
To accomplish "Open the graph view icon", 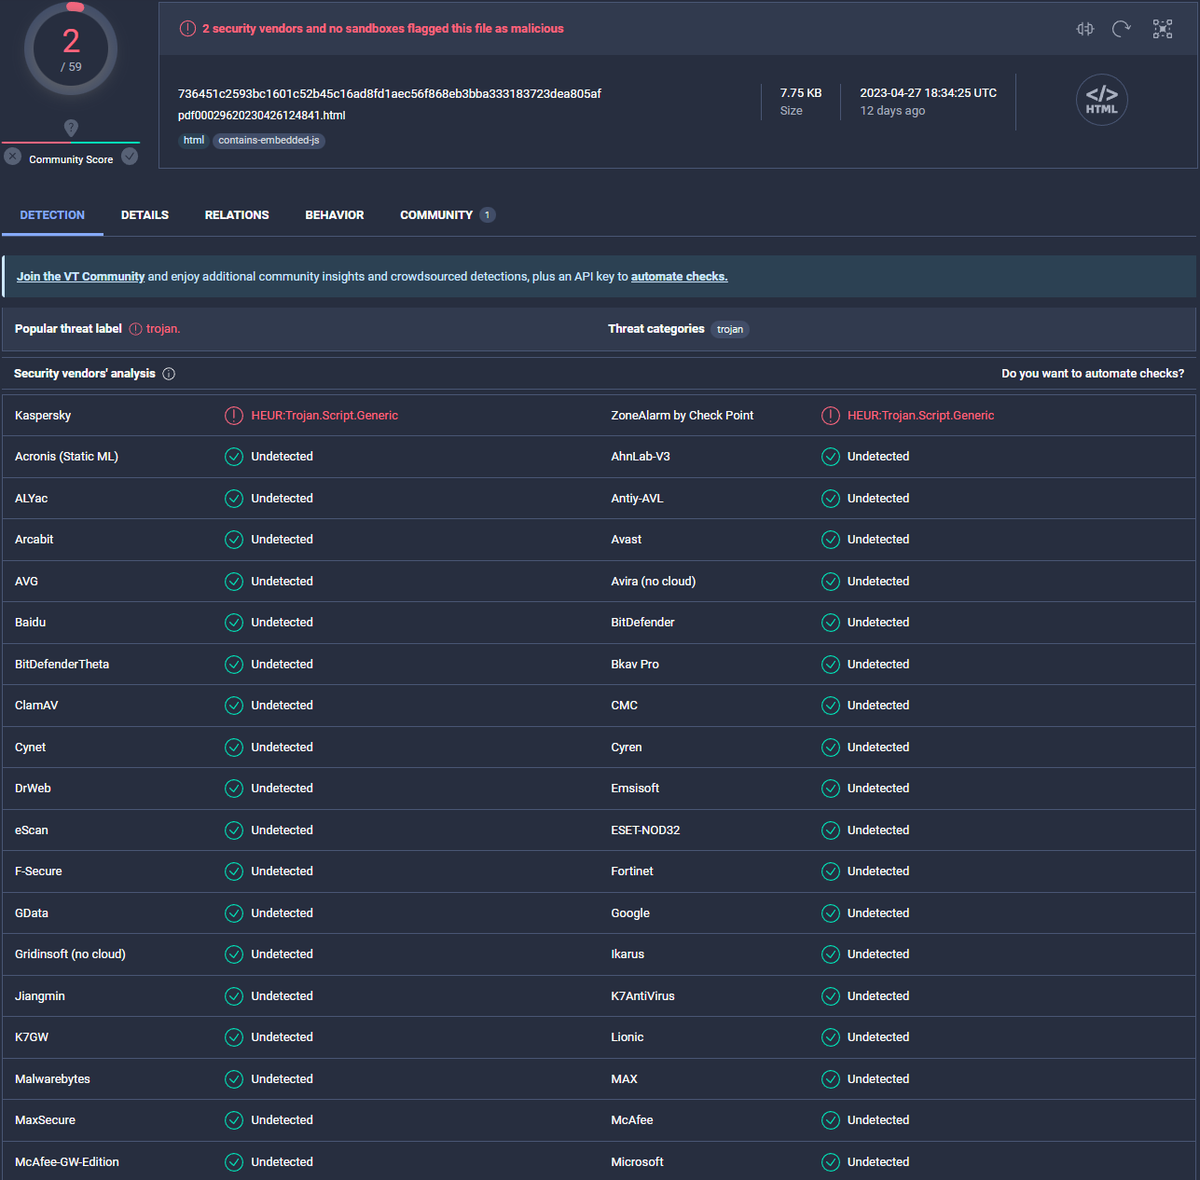I will point(1162,29).
